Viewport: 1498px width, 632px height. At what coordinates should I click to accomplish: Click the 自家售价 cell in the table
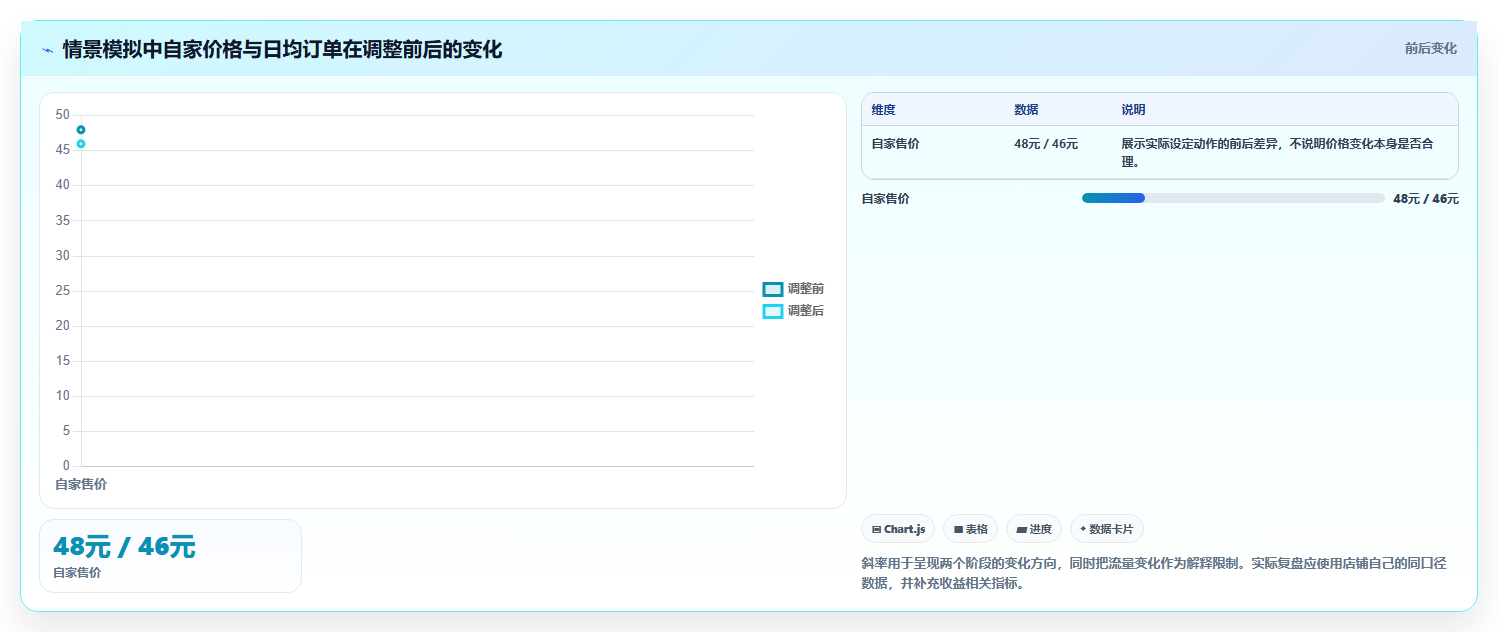895,143
